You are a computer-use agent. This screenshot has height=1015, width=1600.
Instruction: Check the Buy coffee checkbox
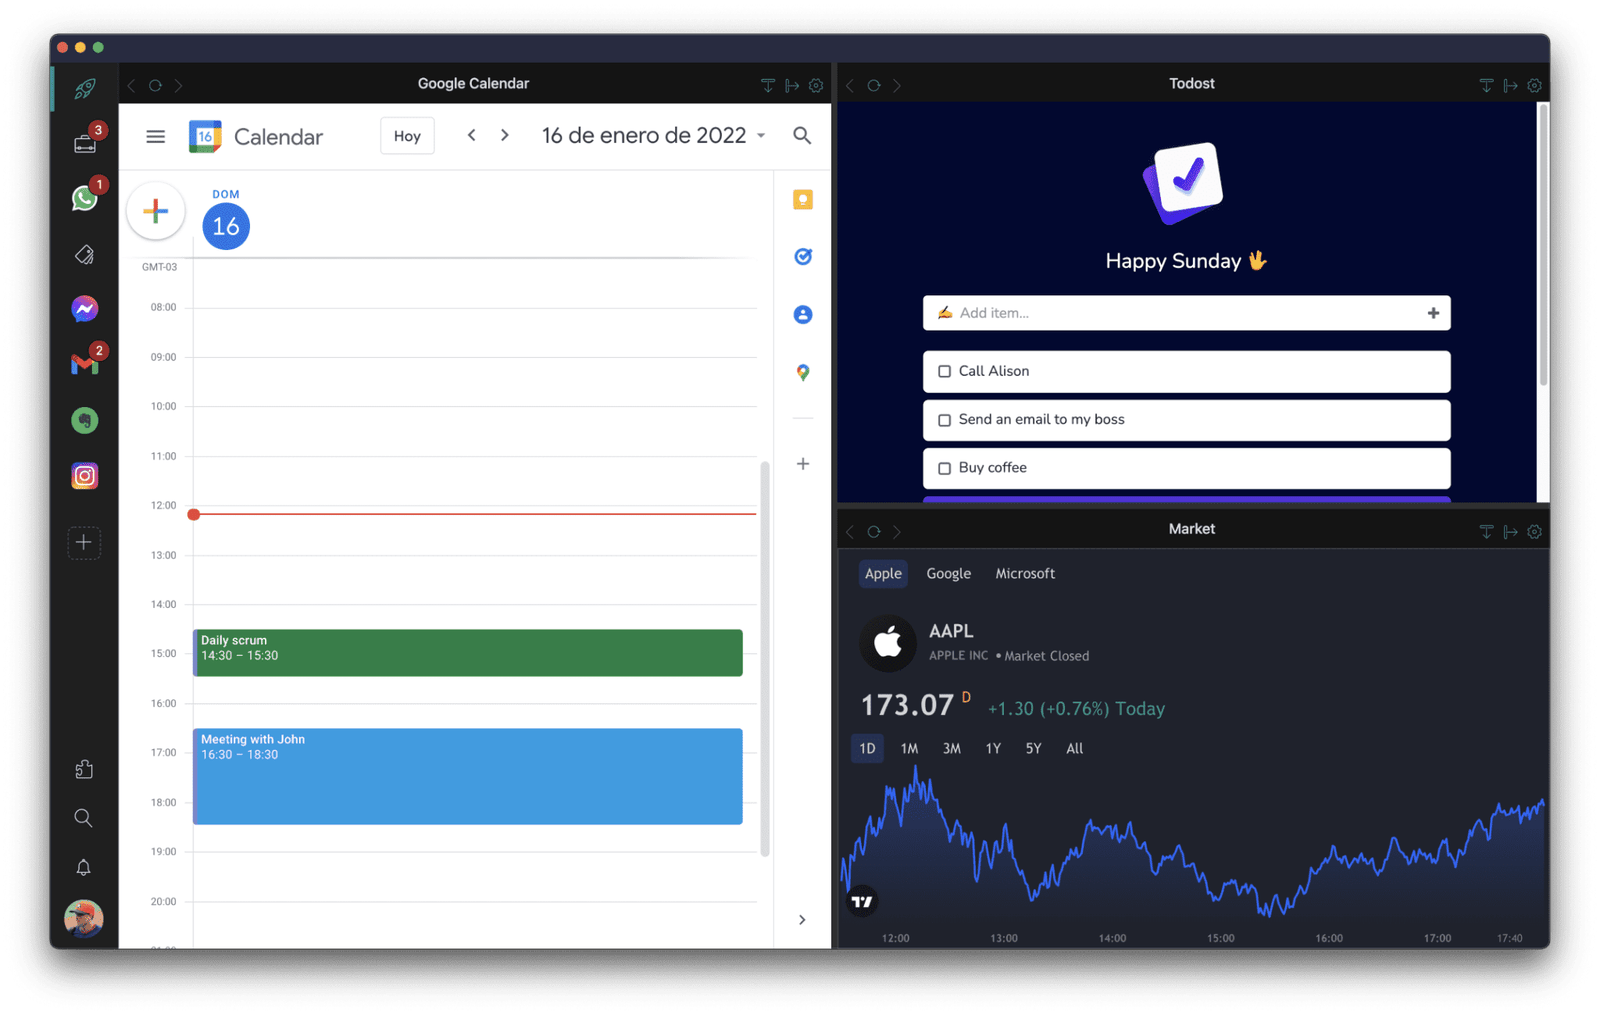[x=944, y=468]
